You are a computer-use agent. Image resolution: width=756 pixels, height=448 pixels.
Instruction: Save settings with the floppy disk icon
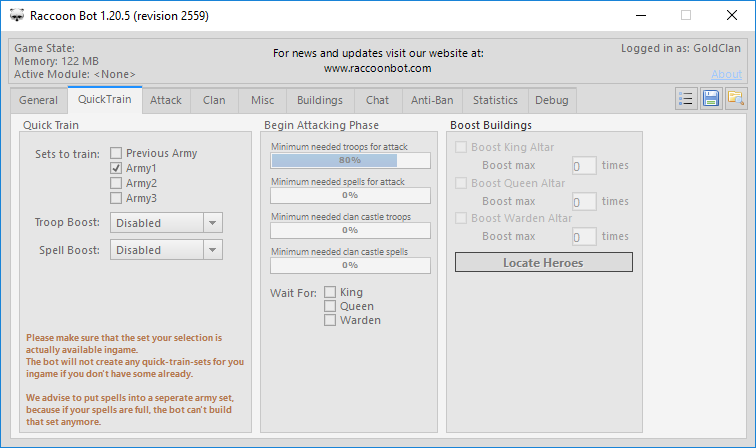coord(711,99)
